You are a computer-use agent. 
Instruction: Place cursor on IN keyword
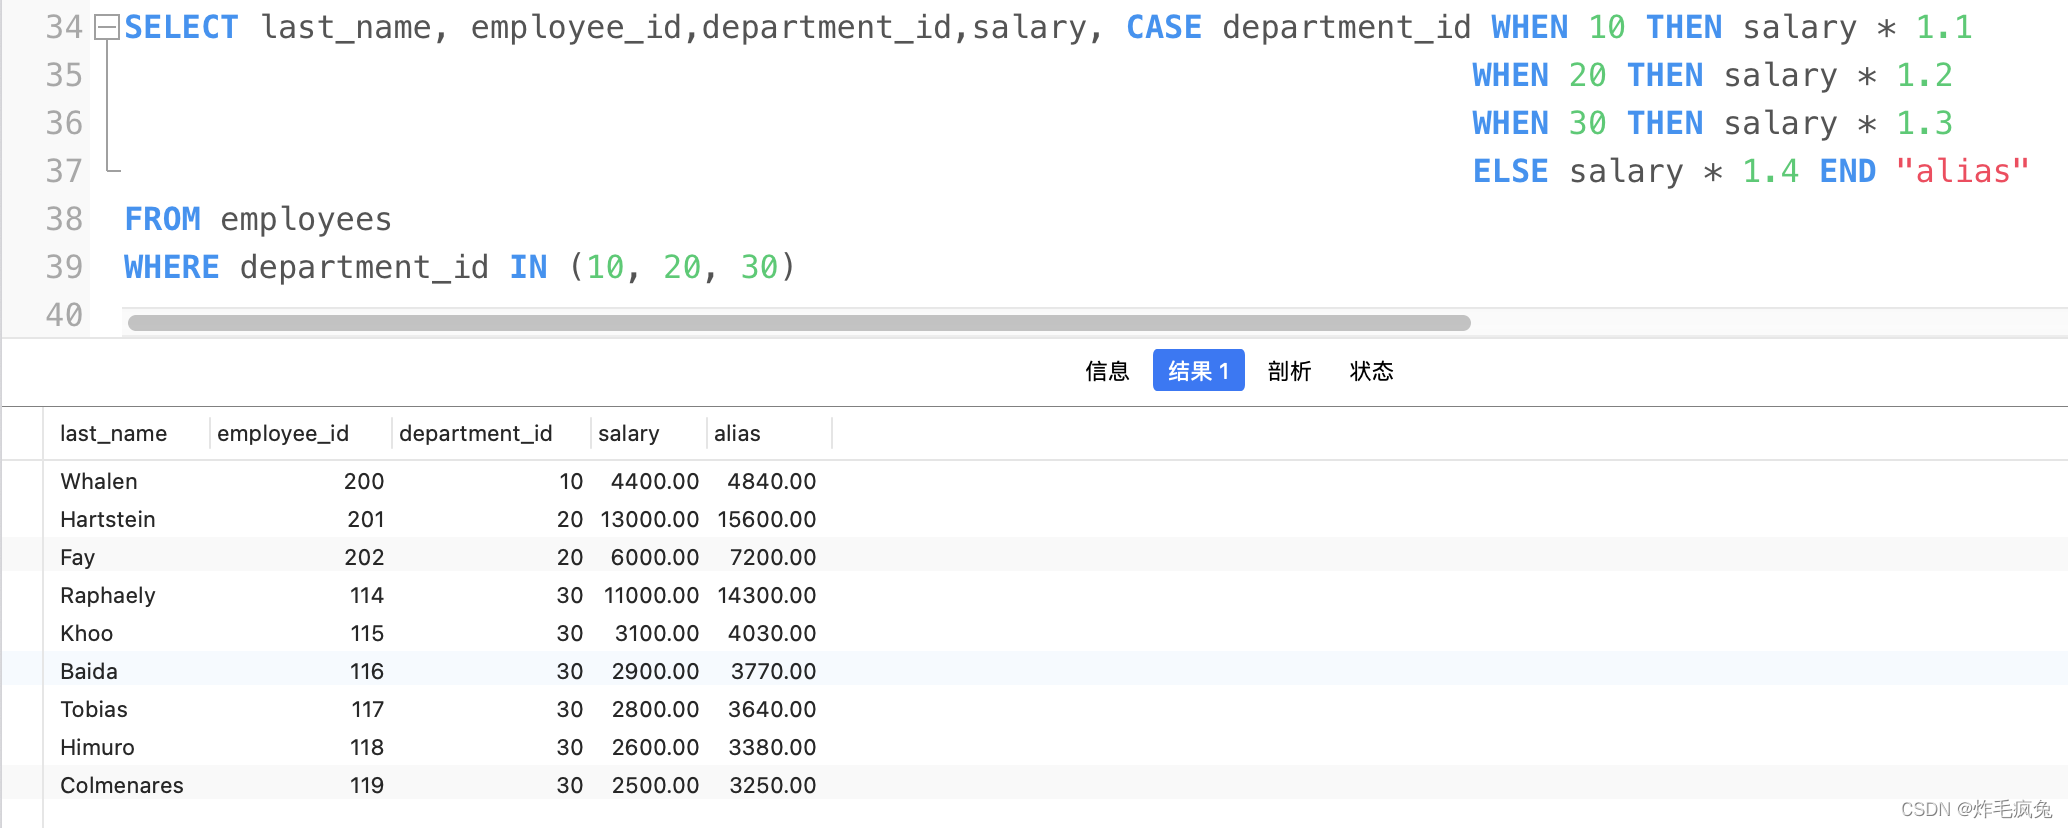pos(528,267)
